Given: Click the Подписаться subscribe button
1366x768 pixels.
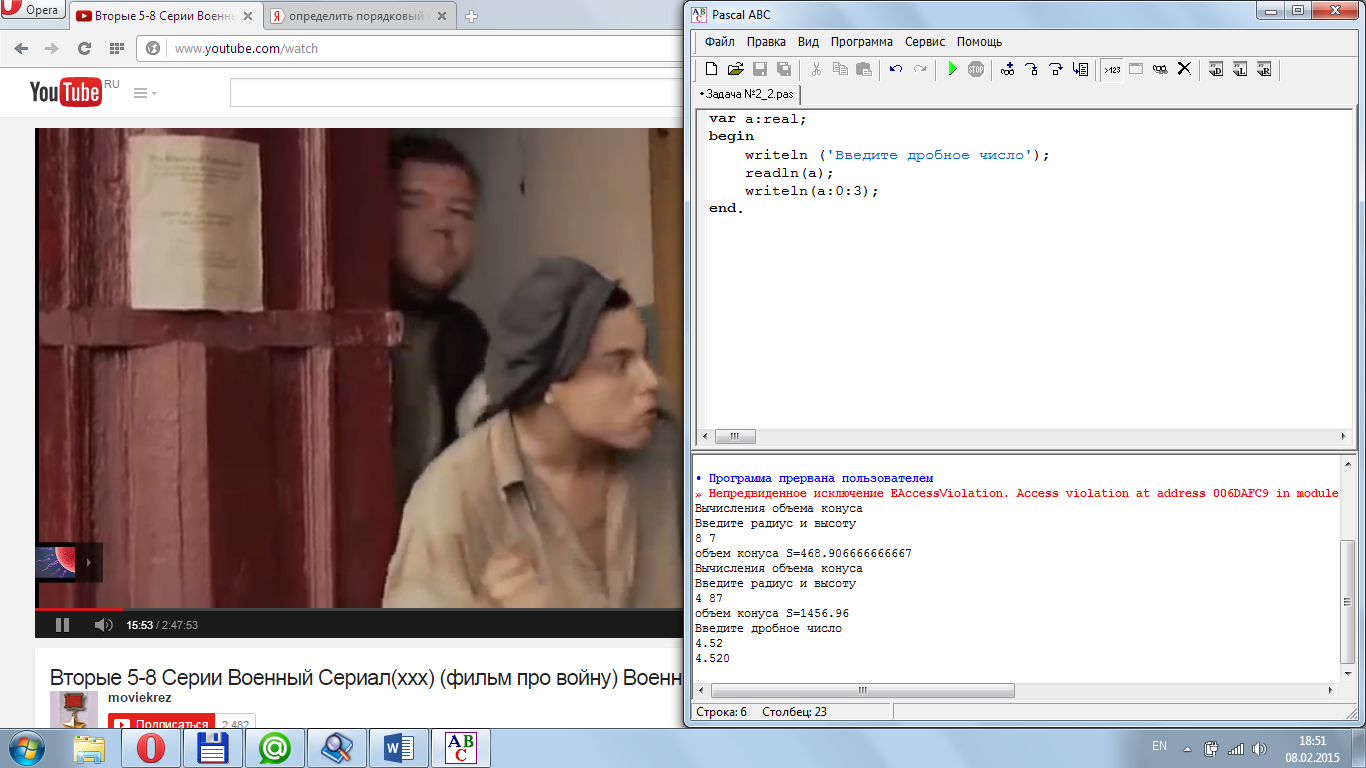Looking at the screenshot, I should [162, 724].
